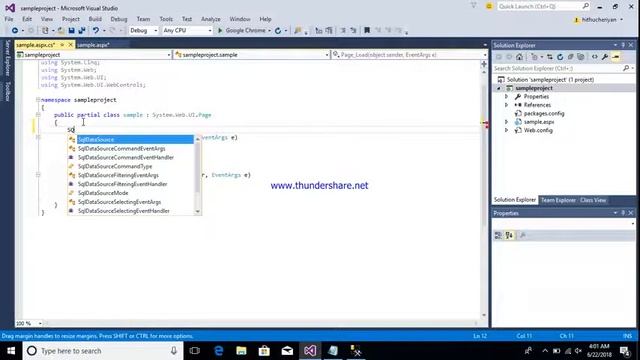Screen dimensions: 640x360
Task: Expand the Web.config node
Action: coord(507,130)
